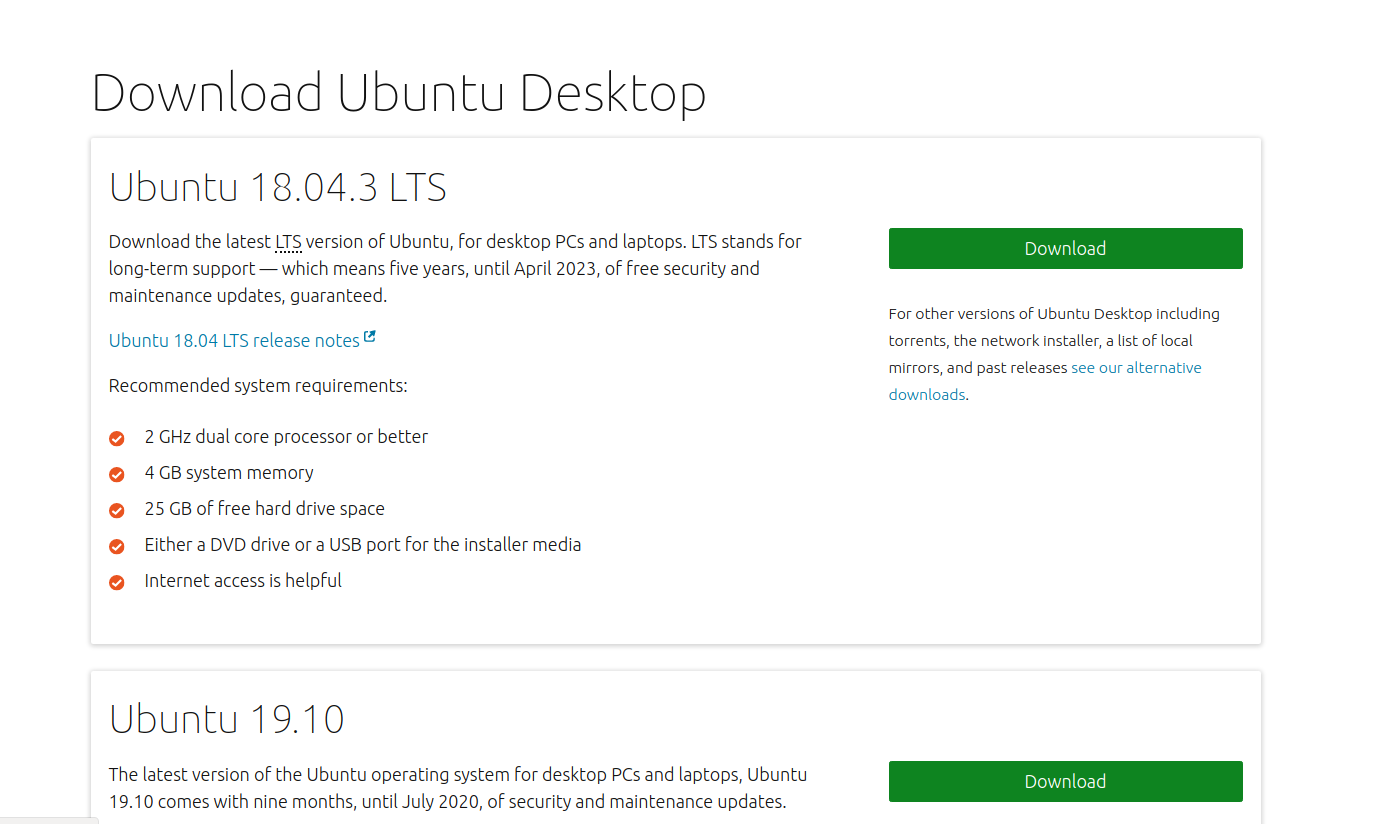This screenshot has width=1393, height=824.
Task: Click 'Internet access is helpful' text
Action: coord(243,581)
